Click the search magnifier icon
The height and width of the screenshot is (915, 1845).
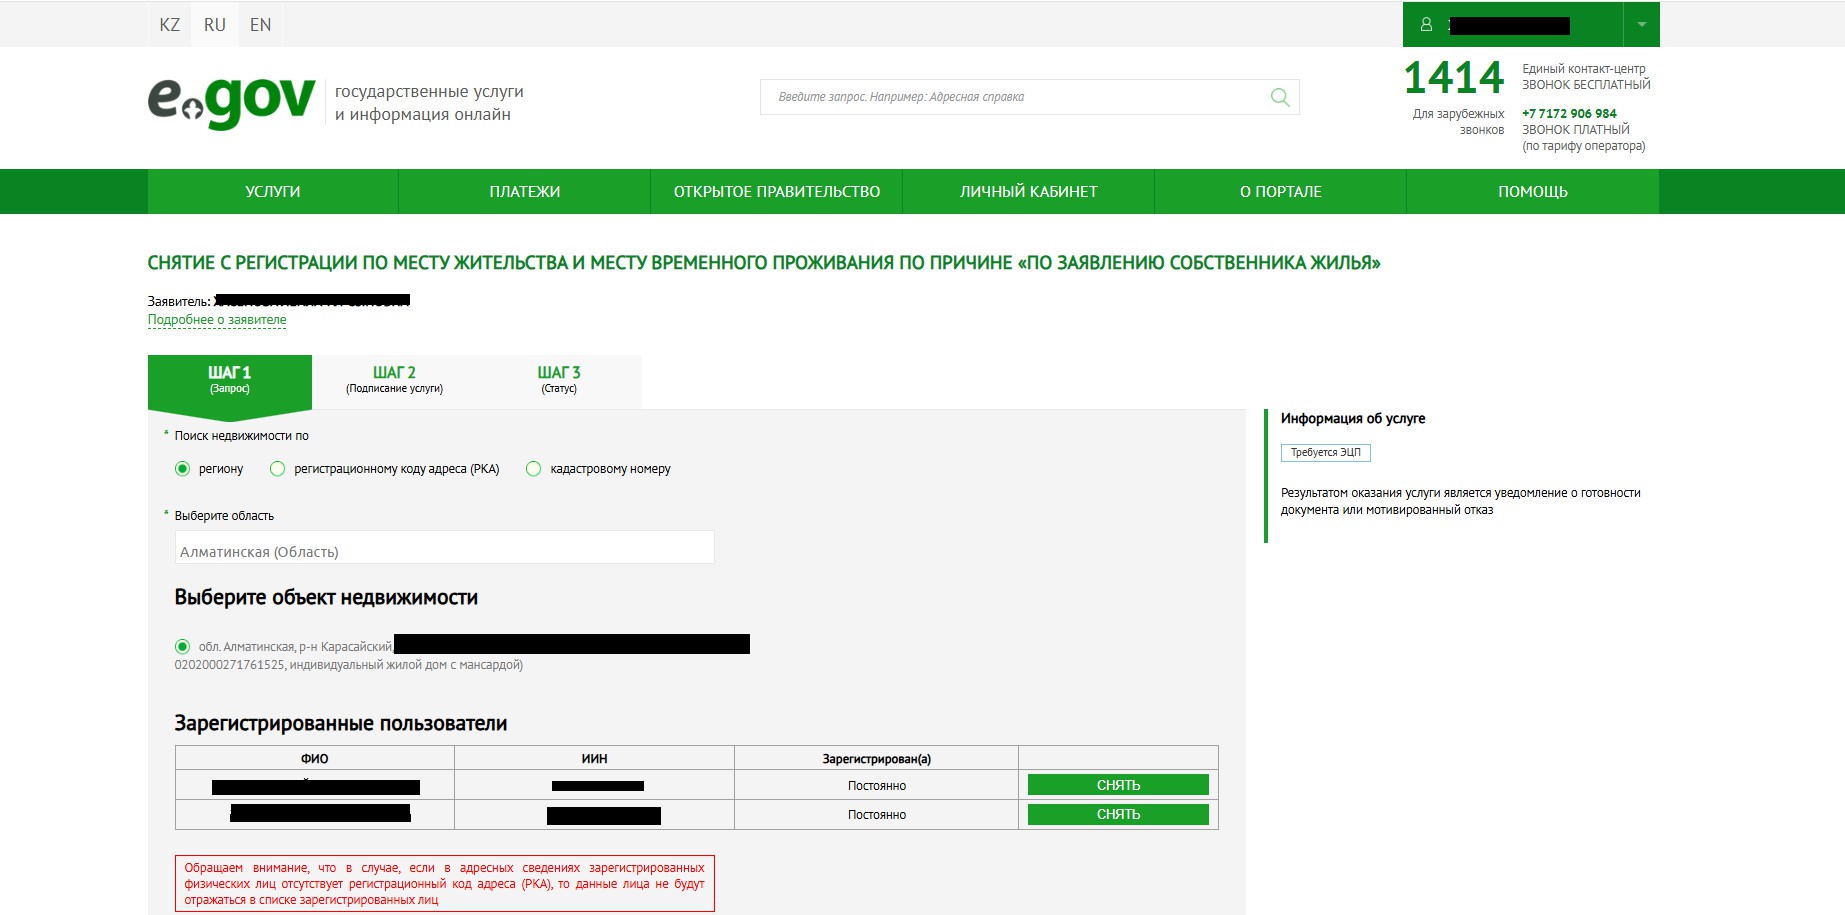coord(1279,97)
